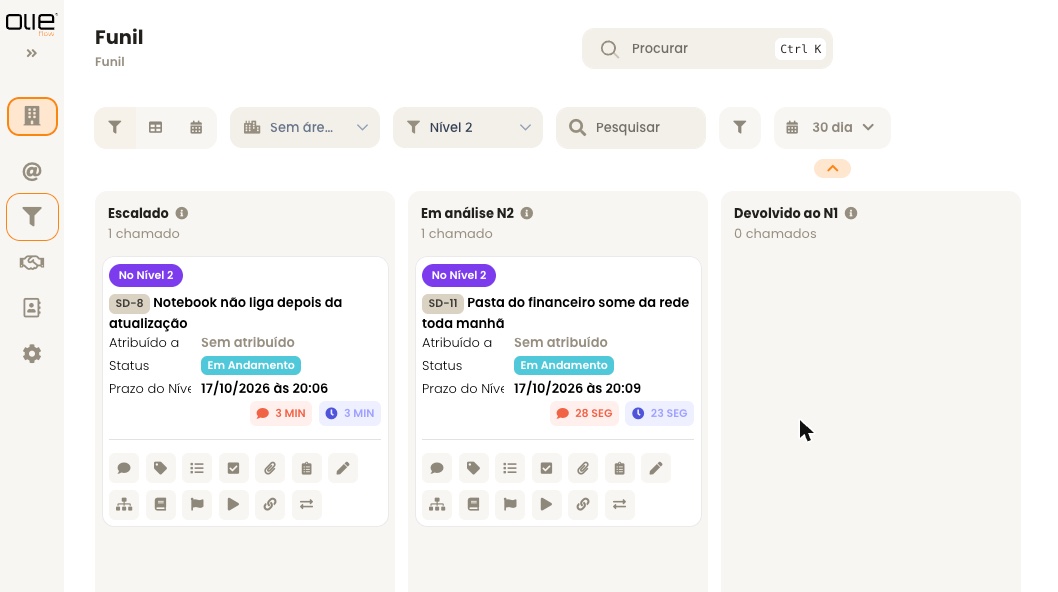
Task: Switch to funnel view in view switcher
Action: pyautogui.click(x=115, y=128)
